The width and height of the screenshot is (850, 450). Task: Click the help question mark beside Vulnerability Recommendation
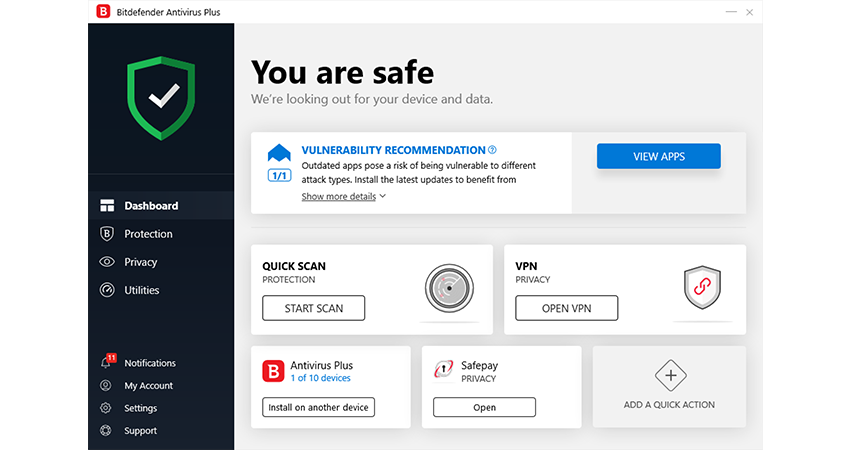[492, 150]
